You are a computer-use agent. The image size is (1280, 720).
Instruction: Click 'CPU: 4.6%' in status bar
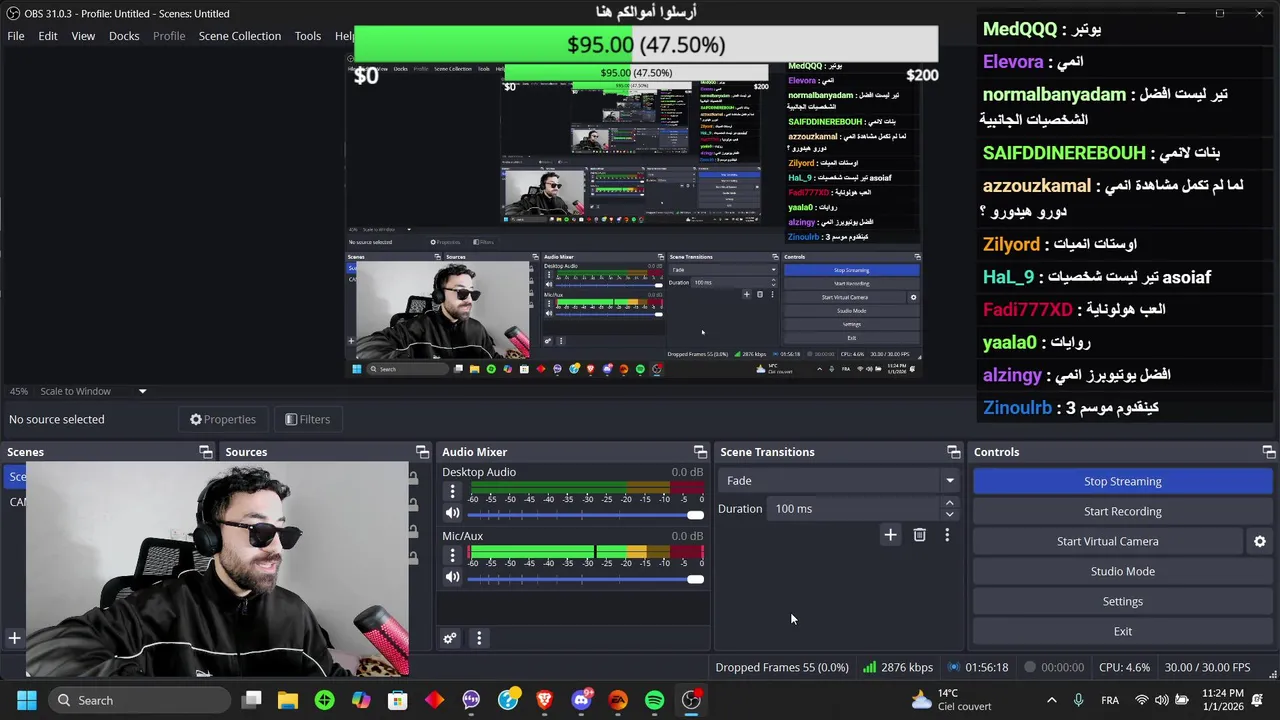(x=1124, y=667)
